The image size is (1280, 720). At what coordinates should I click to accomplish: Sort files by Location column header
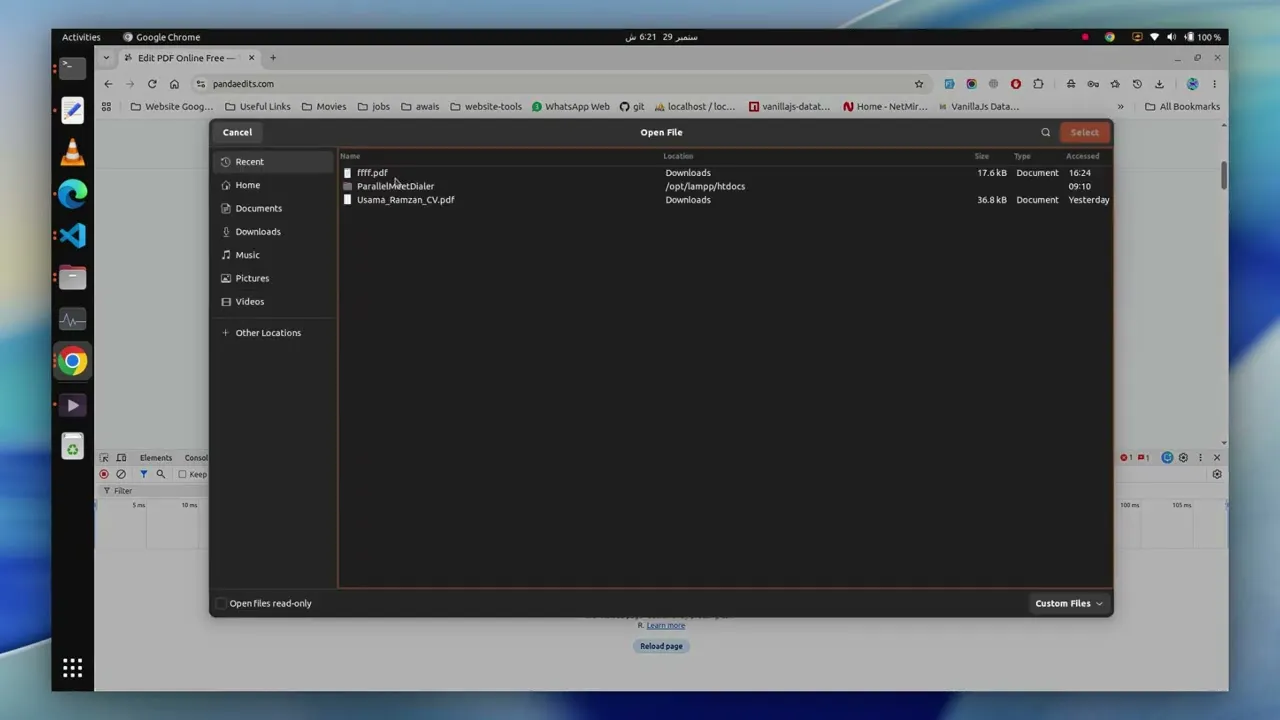click(678, 156)
